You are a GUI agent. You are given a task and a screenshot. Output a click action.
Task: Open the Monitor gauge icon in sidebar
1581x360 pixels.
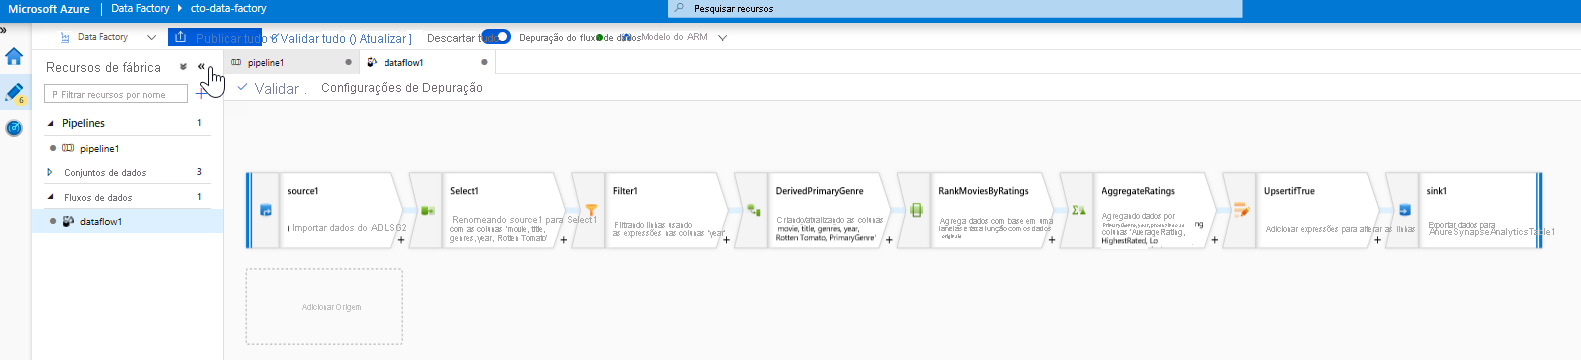click(14, 128)
